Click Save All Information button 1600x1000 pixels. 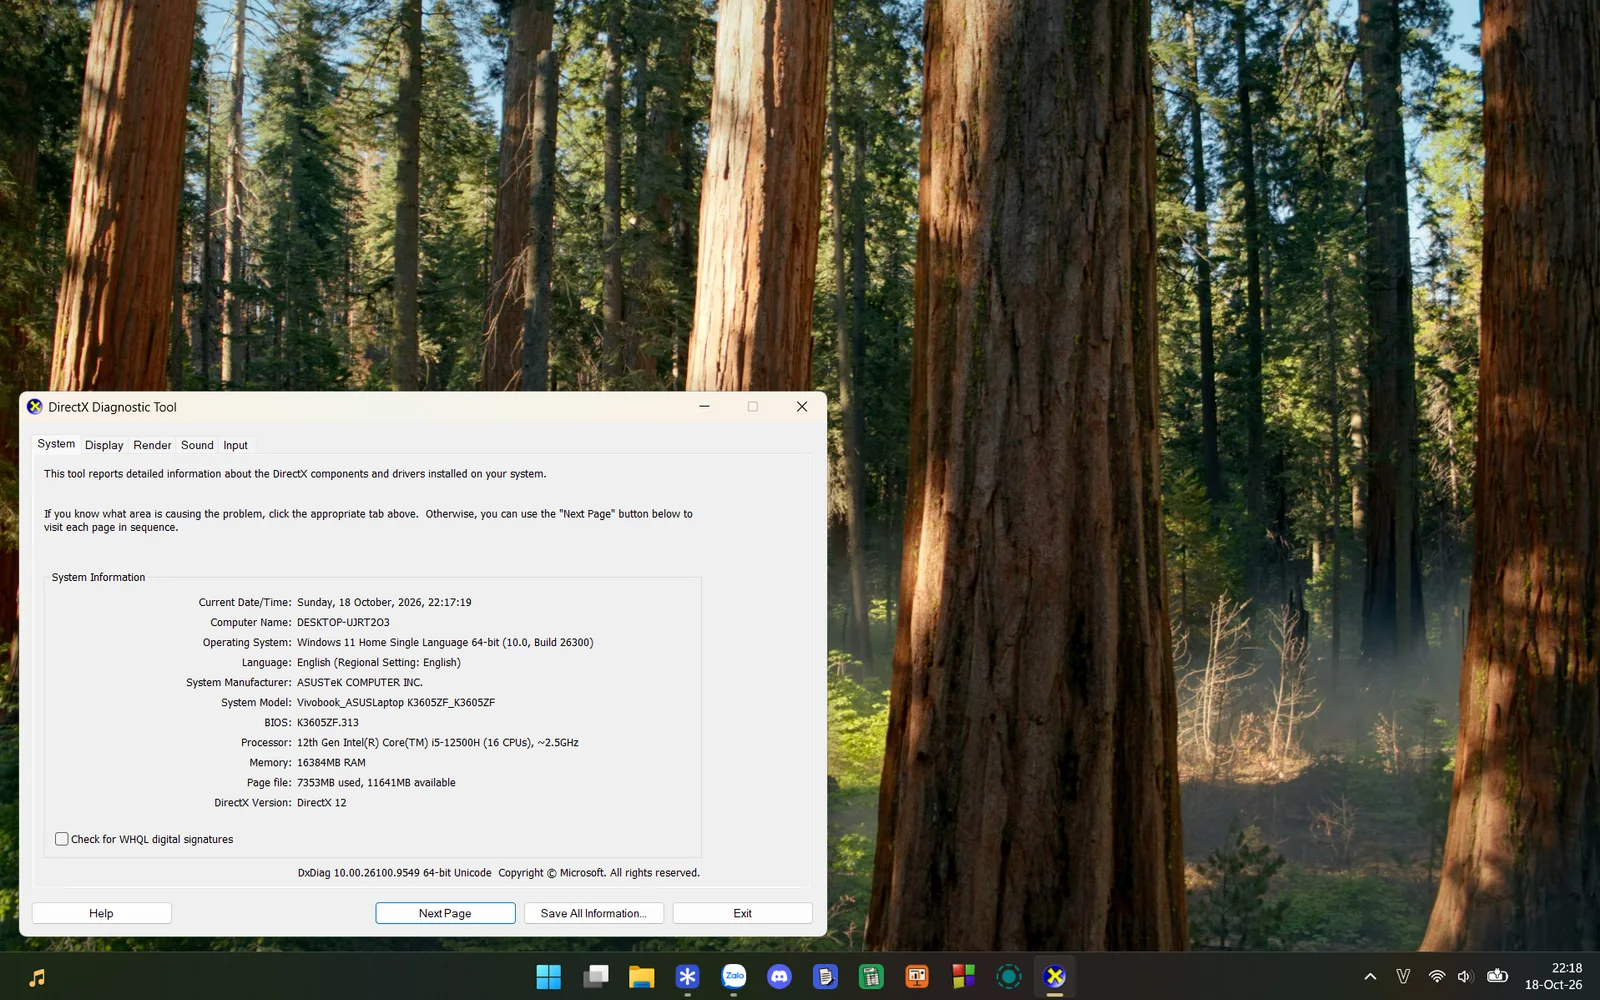[593, 913]
